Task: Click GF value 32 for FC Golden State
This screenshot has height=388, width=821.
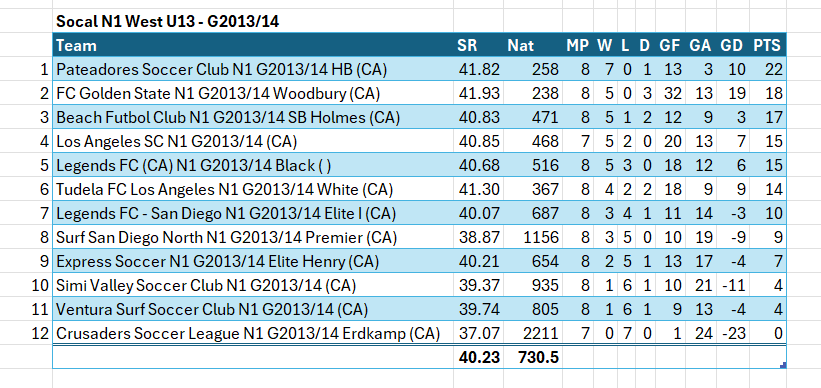Action: point(670,93)
